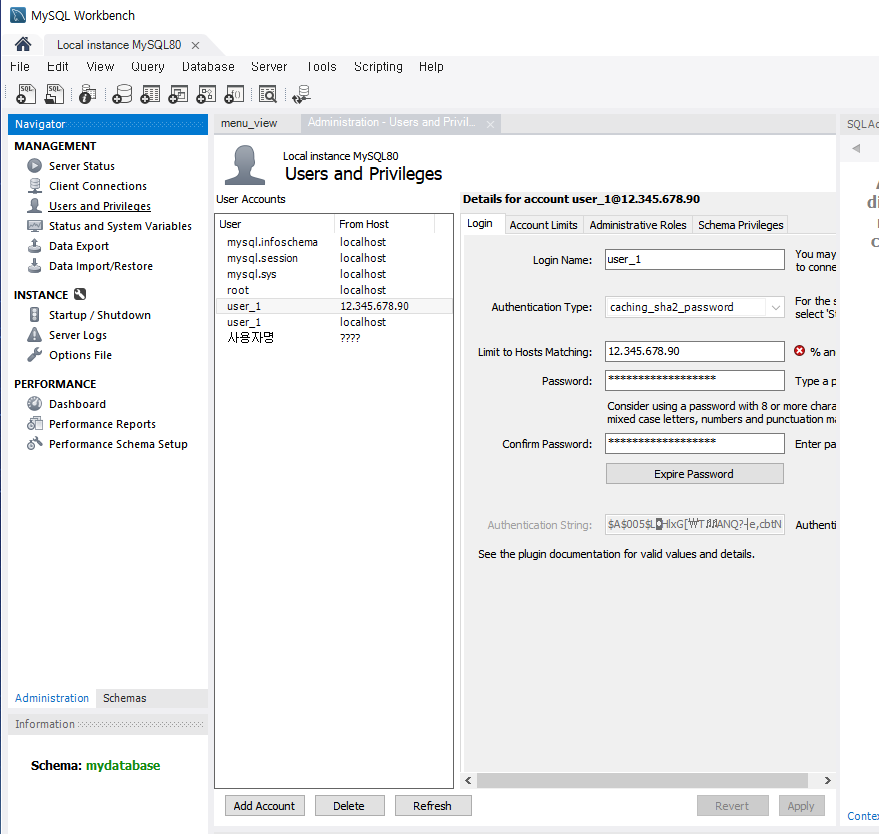Search table data toolbar icon
Image resolution: width=879 pixels, height=834 pixels.
tap(268, 94)
